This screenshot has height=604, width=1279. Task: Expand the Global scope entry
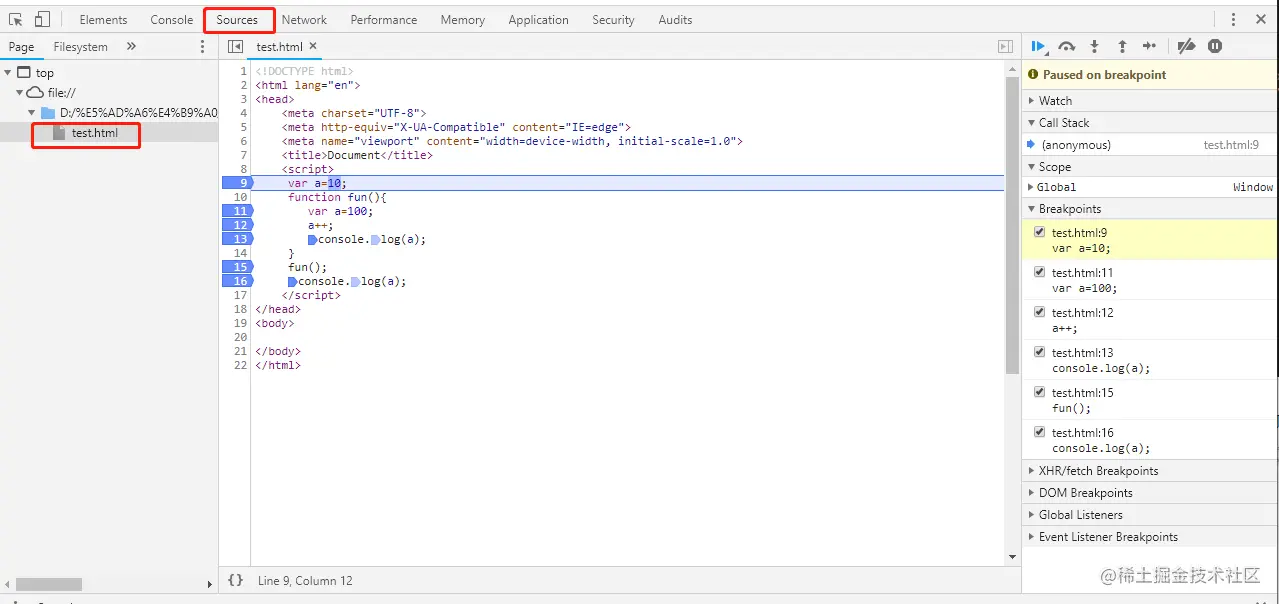(1031, 187)
